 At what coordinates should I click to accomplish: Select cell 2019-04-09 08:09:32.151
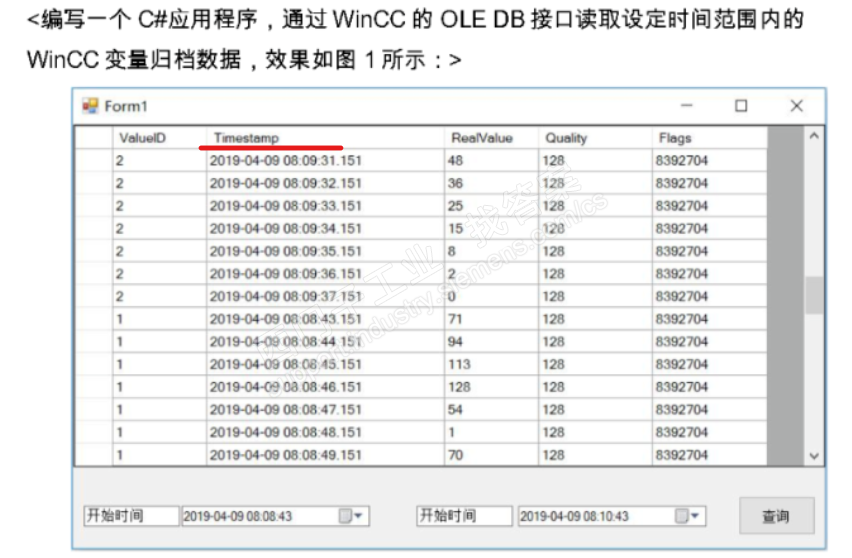(325, 184)
